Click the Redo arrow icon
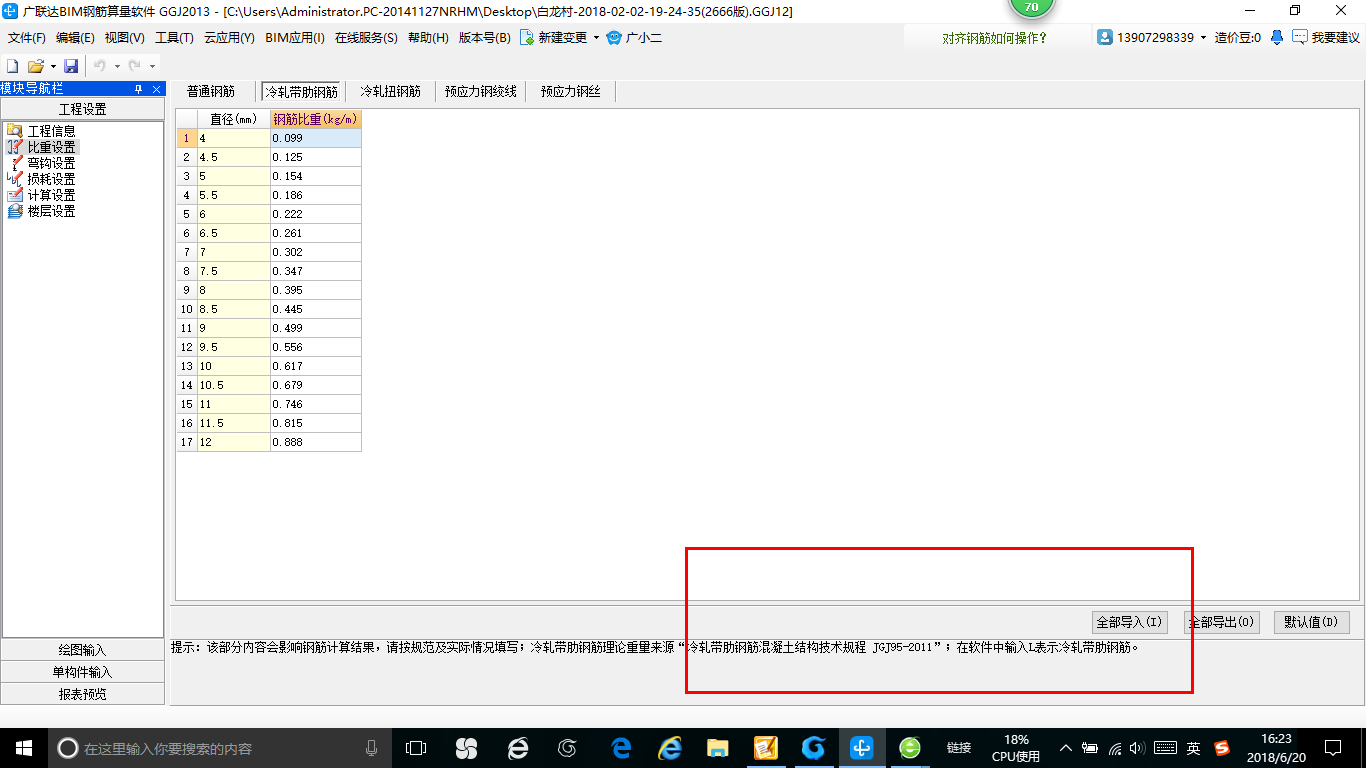 pos(135,66)
